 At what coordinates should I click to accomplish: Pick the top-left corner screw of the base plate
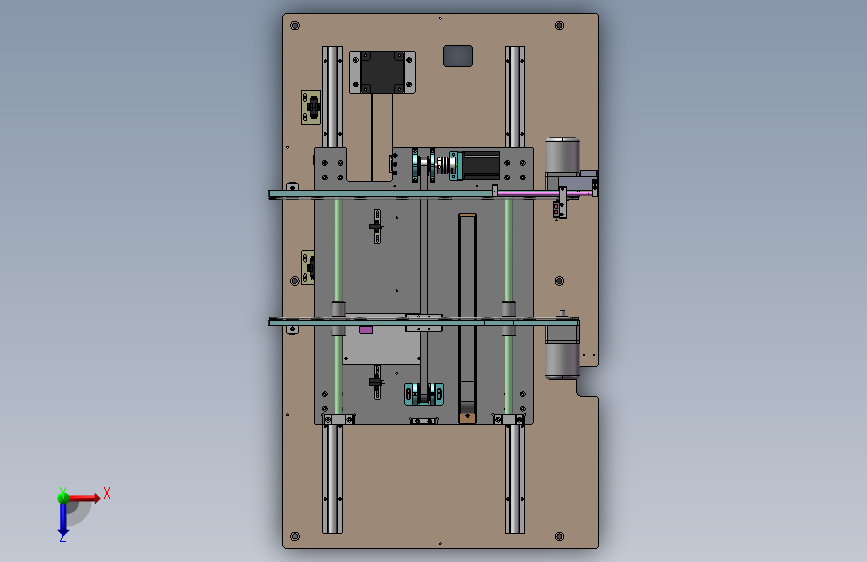pyautogui.click(x=295, y=25)
